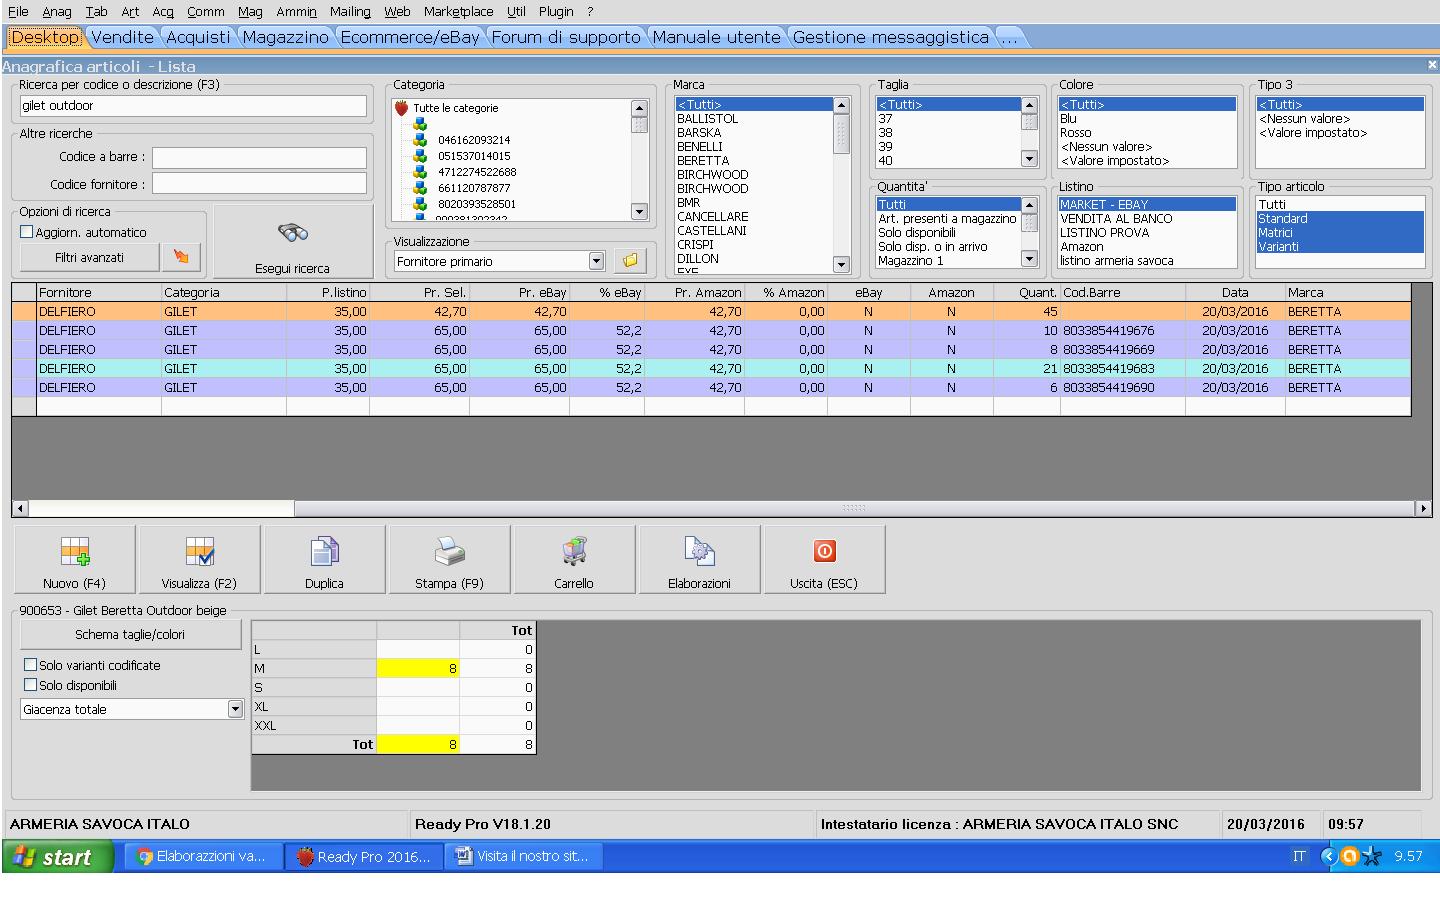
Task: Click the star icon in system tray
Action: click(1372, 856)
